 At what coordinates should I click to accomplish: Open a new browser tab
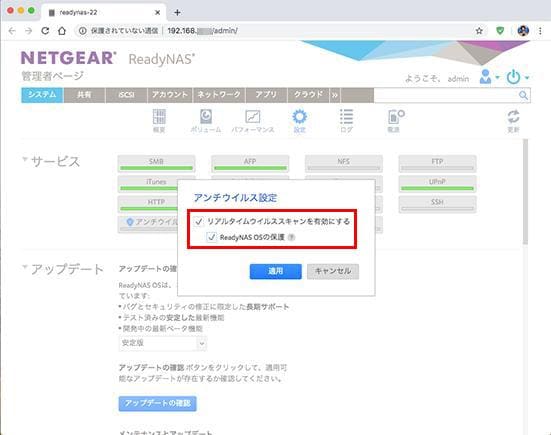coord(177,13)
